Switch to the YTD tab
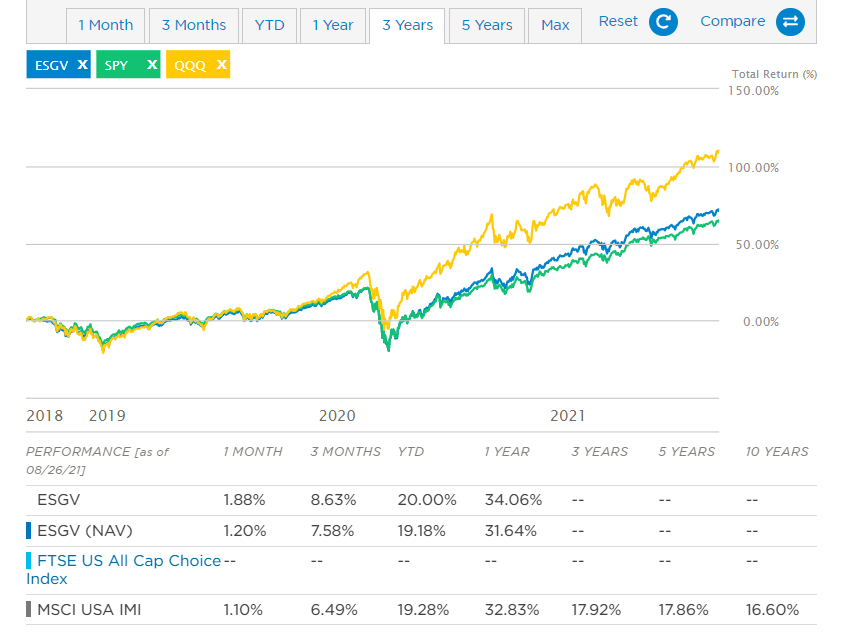Viewport: 854px width, 636px height. coord(270,26)
